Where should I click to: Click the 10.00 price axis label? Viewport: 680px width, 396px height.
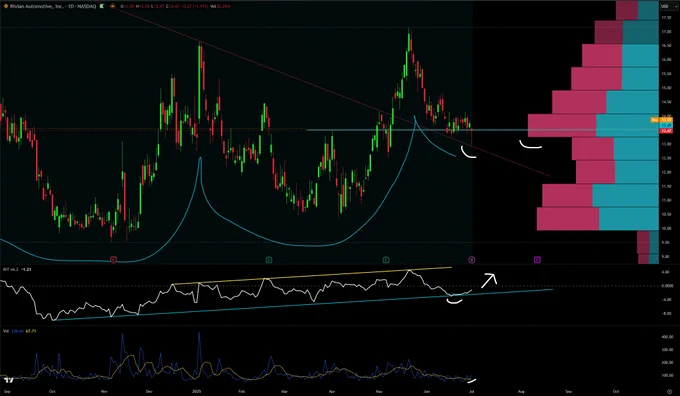coord(666,228)
